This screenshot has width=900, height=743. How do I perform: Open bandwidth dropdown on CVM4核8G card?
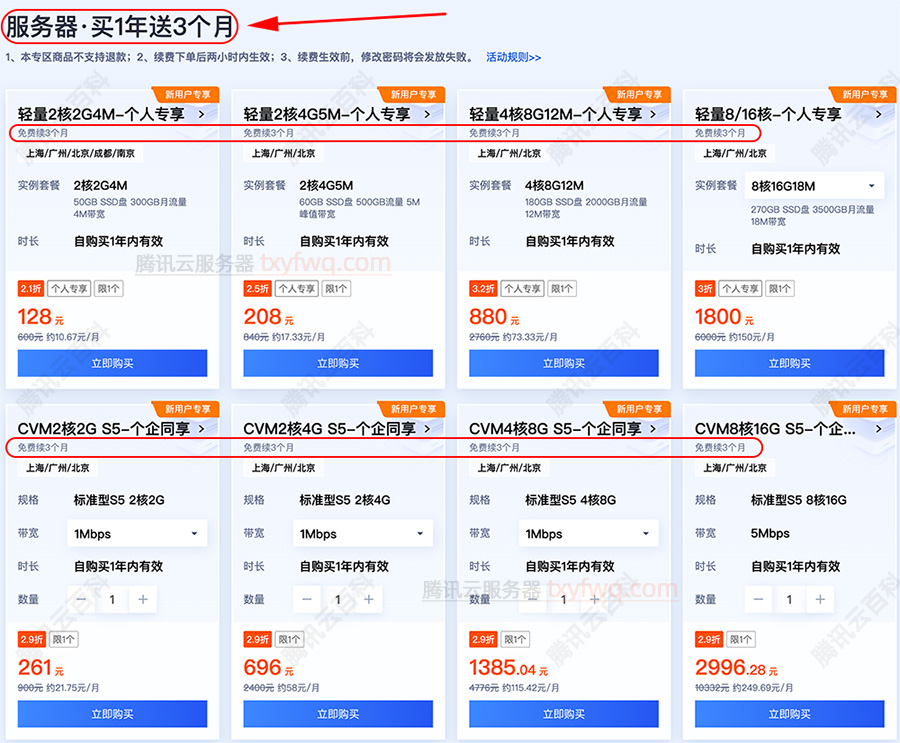(x=589, y=534)
